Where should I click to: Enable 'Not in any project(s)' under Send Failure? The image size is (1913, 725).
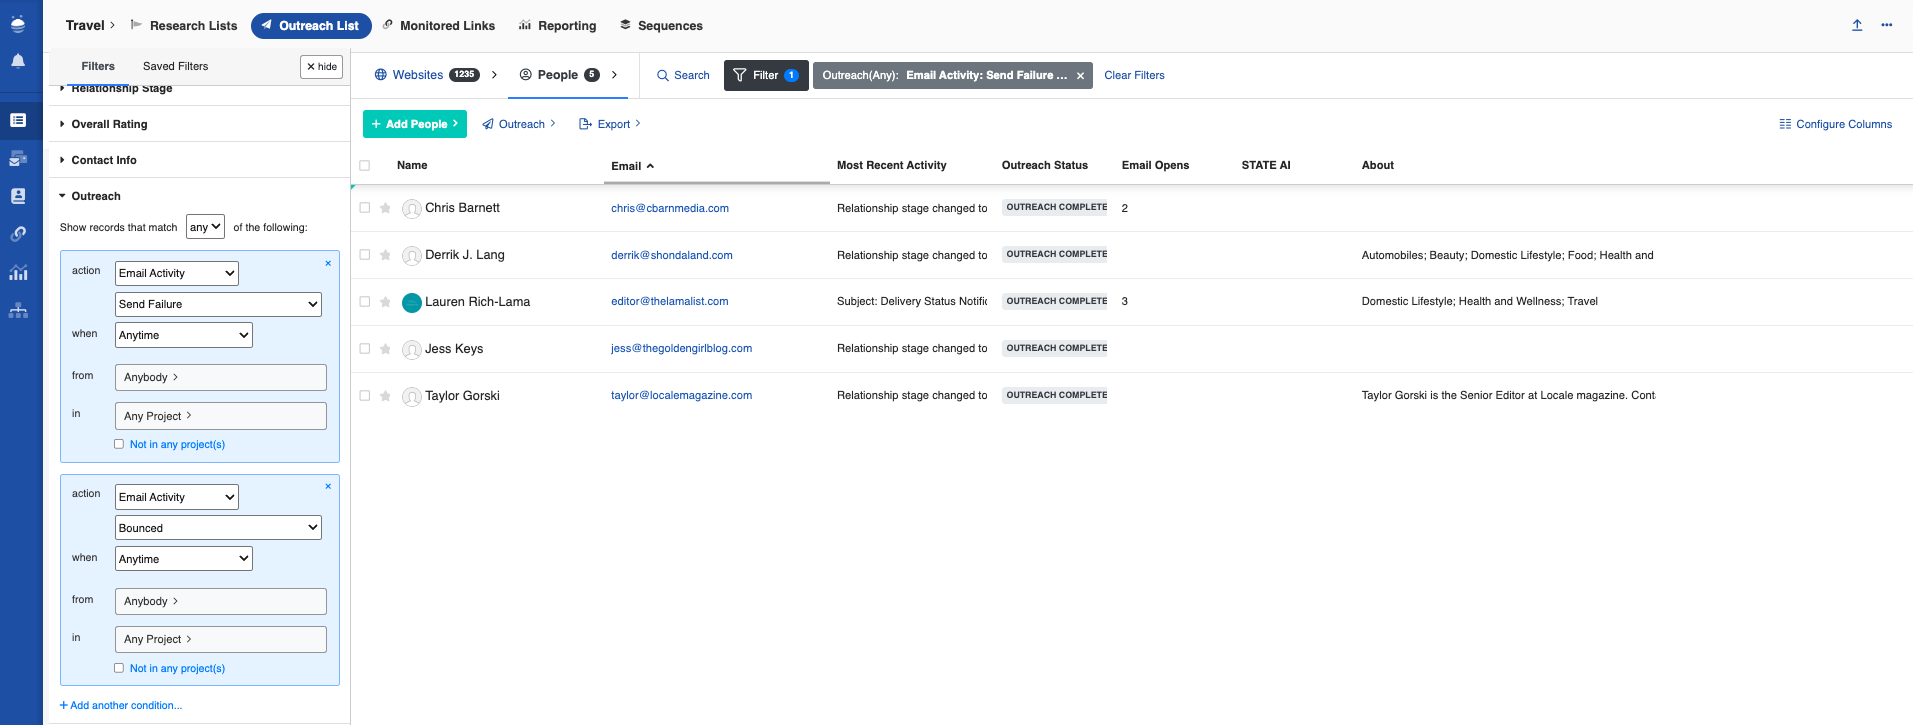click(x=119, y=444)
